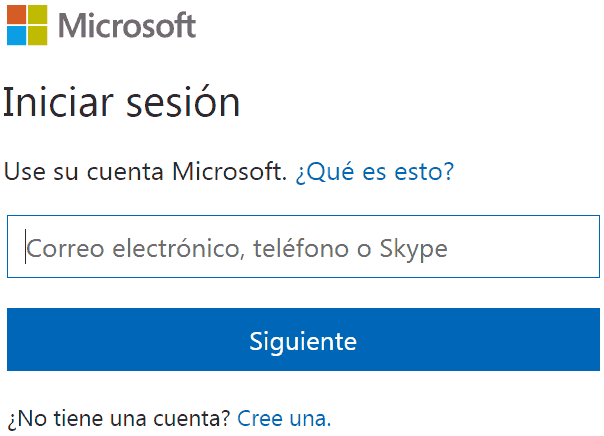Click the 'Use su cuenta Microsoft.' text
This screenshot has width=604, height=436.
pos(145,171)
